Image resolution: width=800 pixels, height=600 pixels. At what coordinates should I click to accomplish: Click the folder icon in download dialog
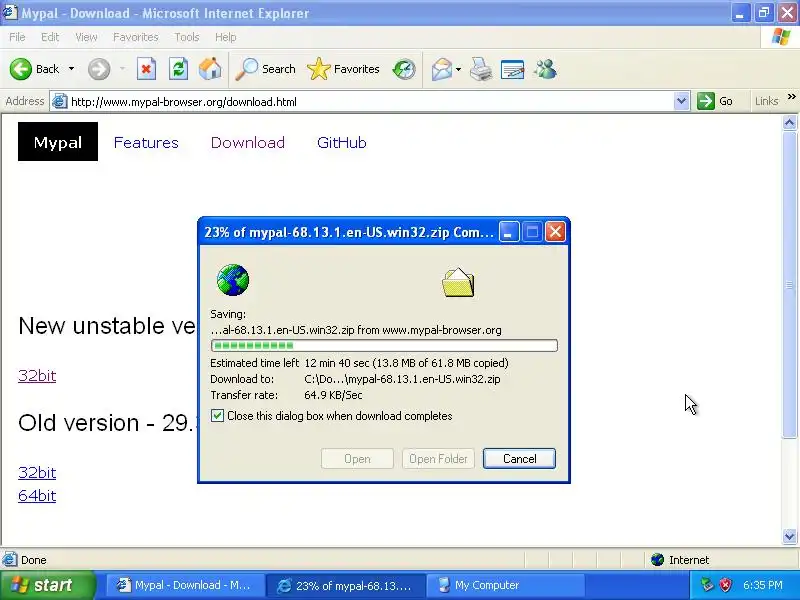coord(458,282)
